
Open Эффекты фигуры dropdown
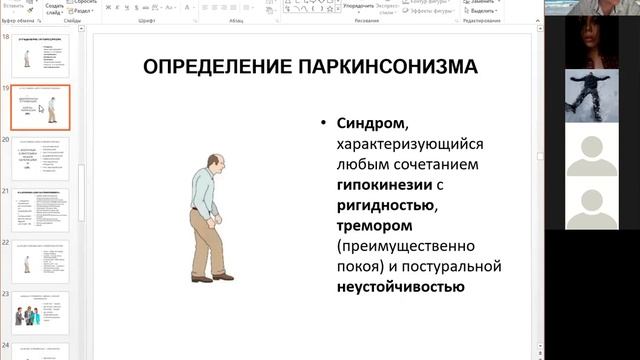(428, 11)
